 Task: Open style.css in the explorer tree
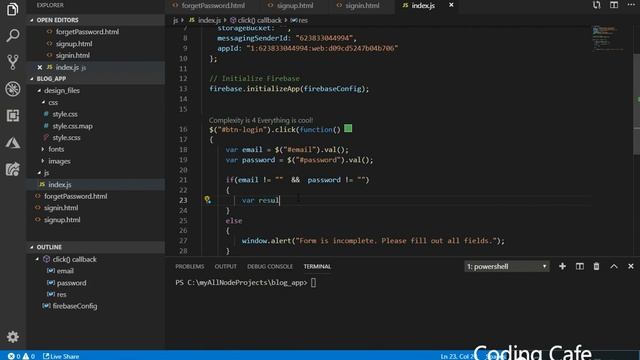tap(65, 114)
